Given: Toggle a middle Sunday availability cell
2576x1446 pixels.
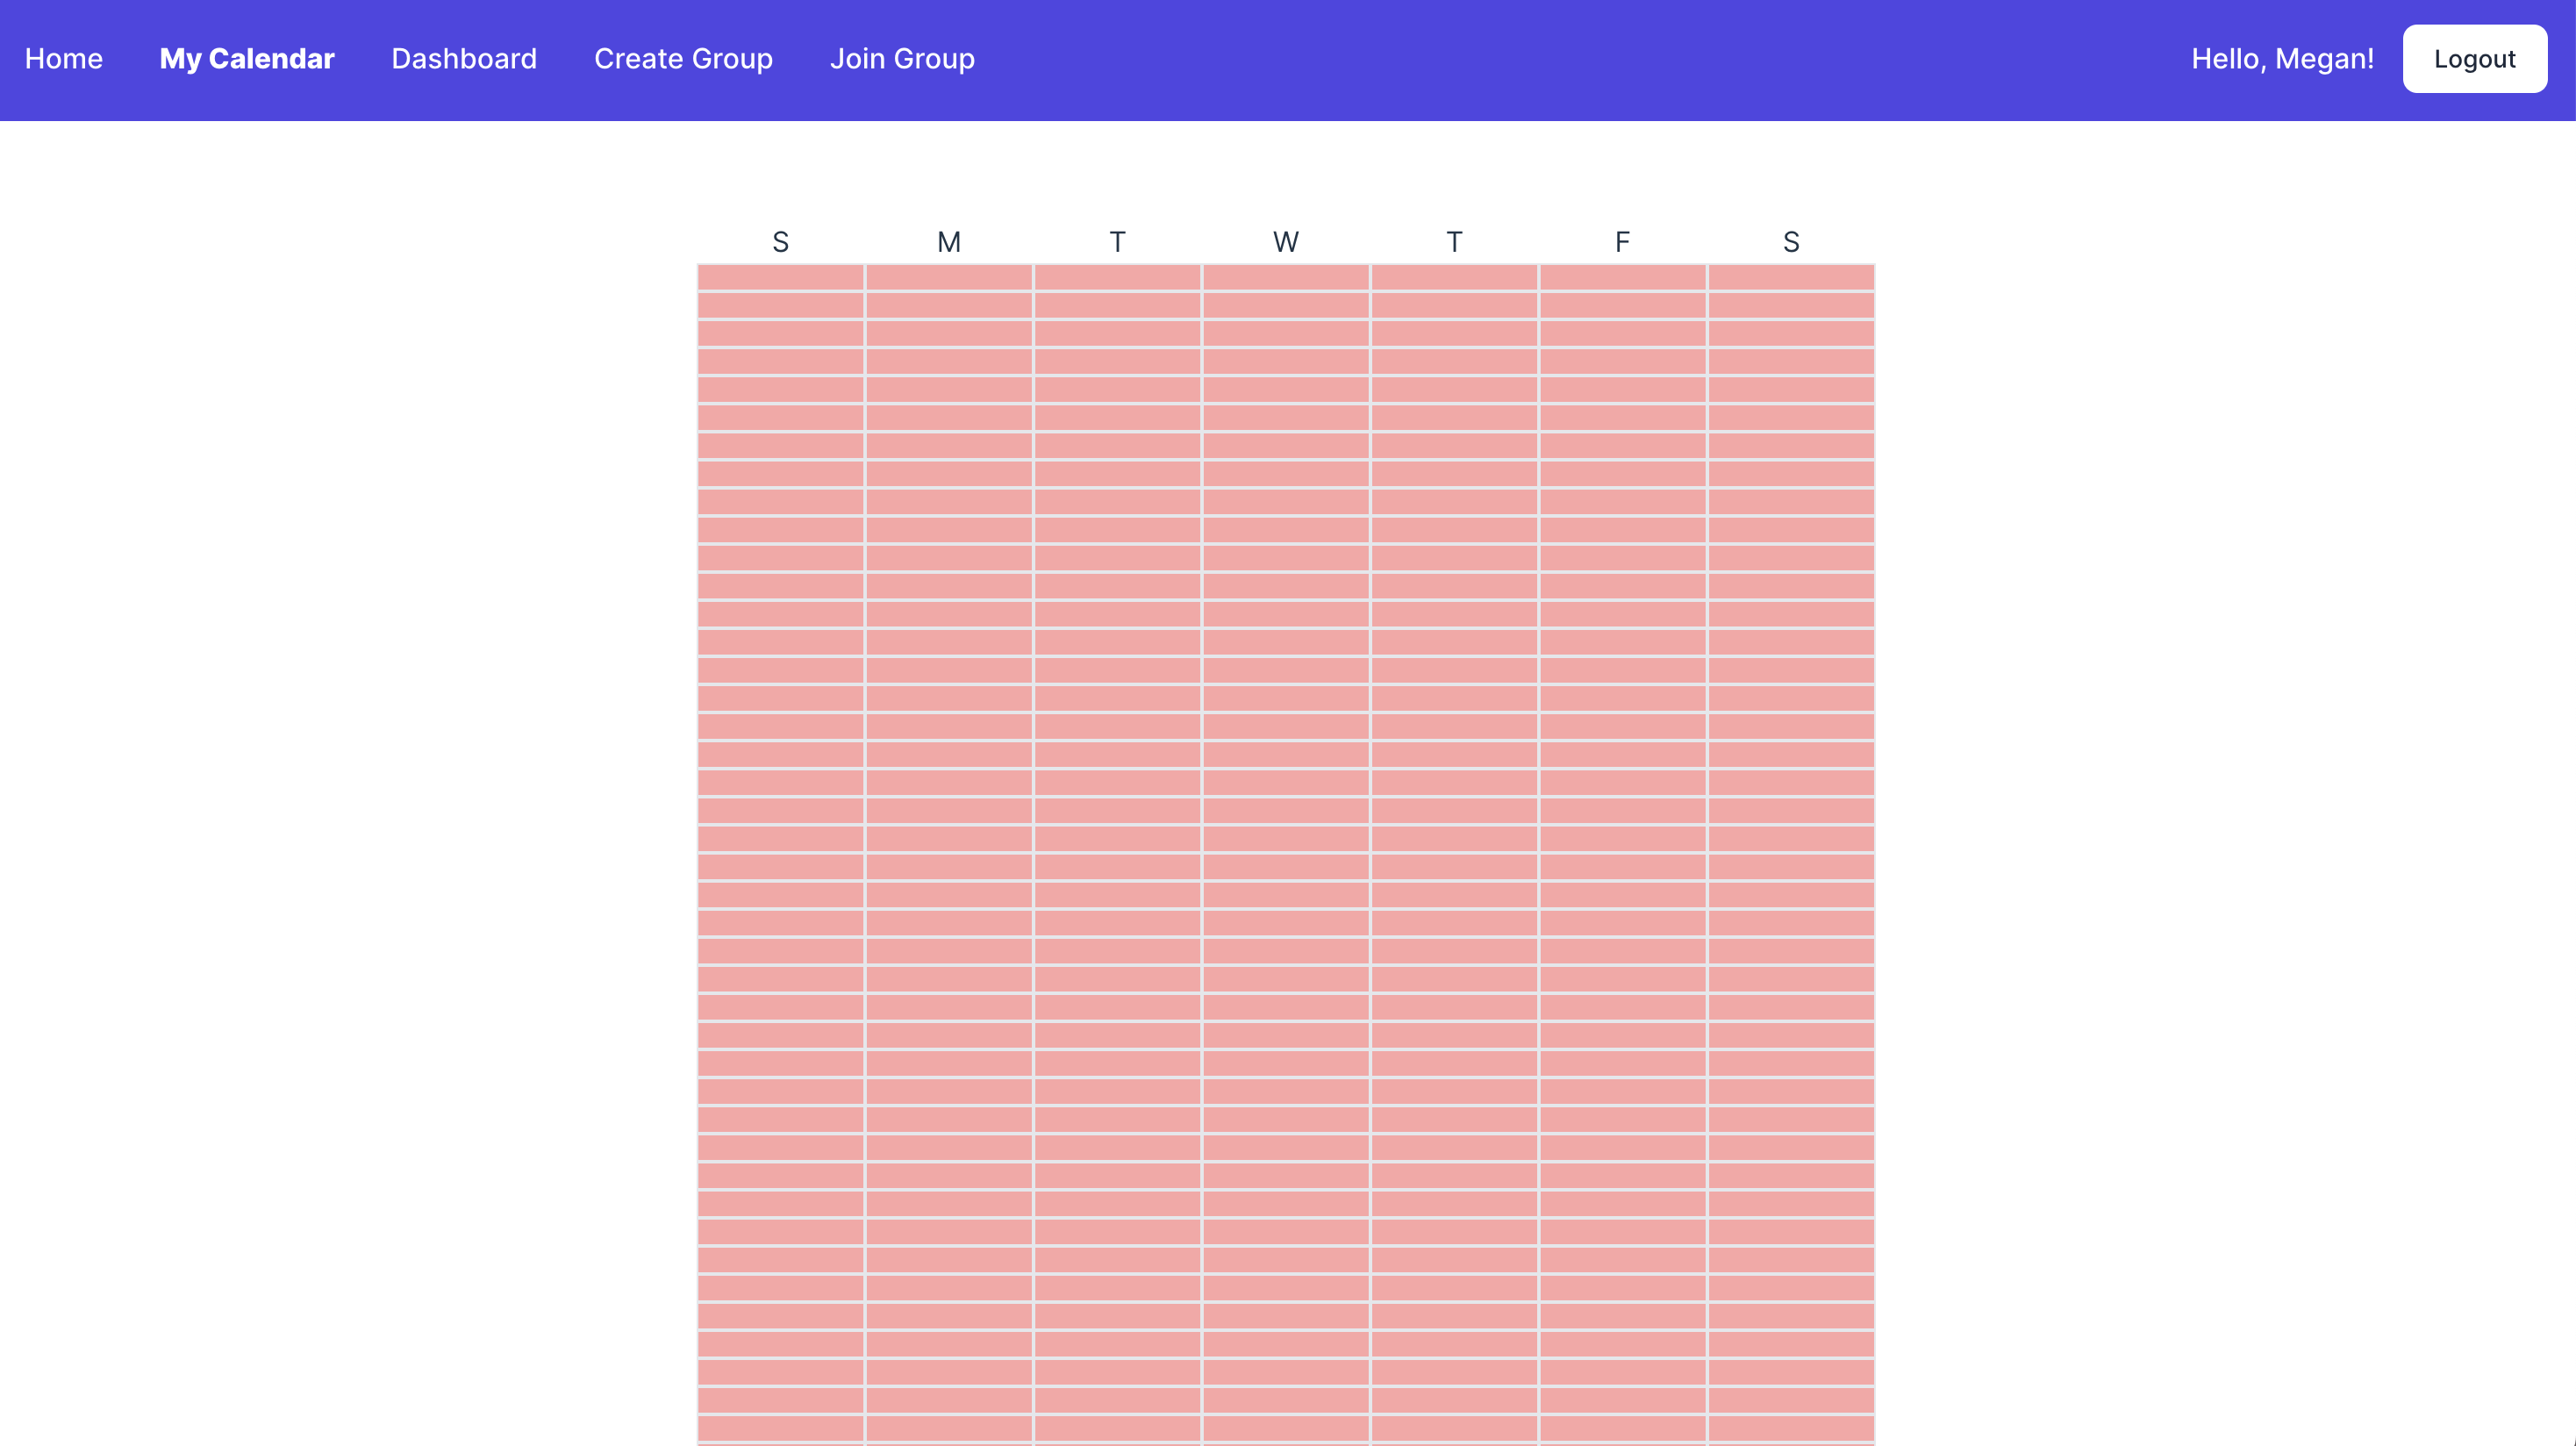Looking at the screenshot, I should tap(780, 850).
